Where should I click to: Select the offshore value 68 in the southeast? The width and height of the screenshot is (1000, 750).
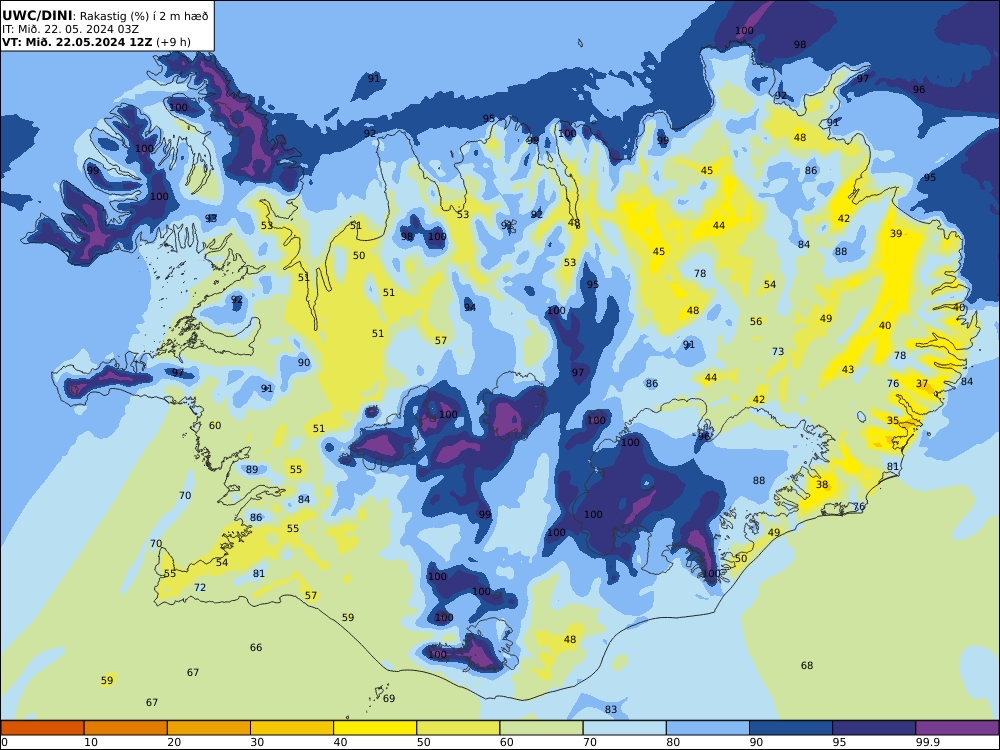coord(807,665)
